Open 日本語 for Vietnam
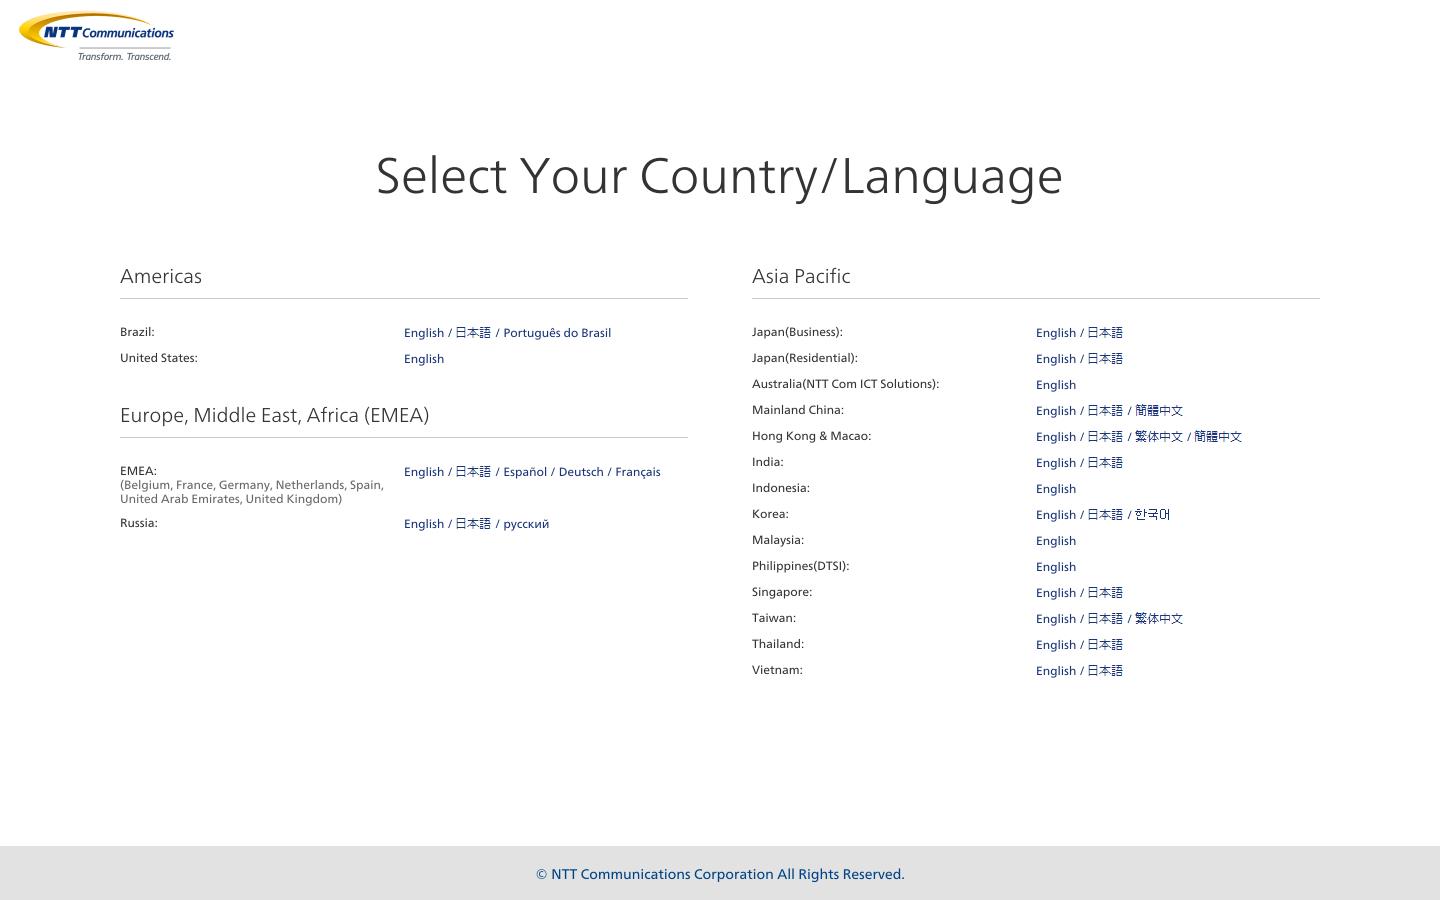The height and width of the screenshot is (900, 1440). pyautogui.click(x=1104, y=670)
